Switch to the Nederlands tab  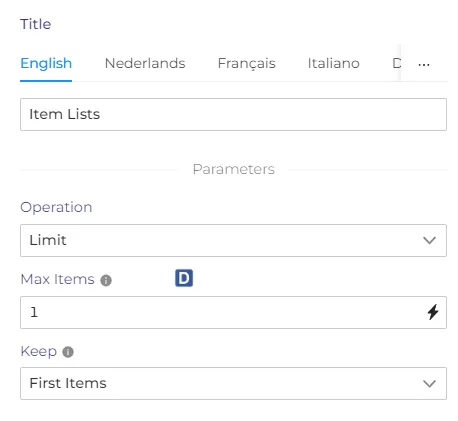click(145, 63)
